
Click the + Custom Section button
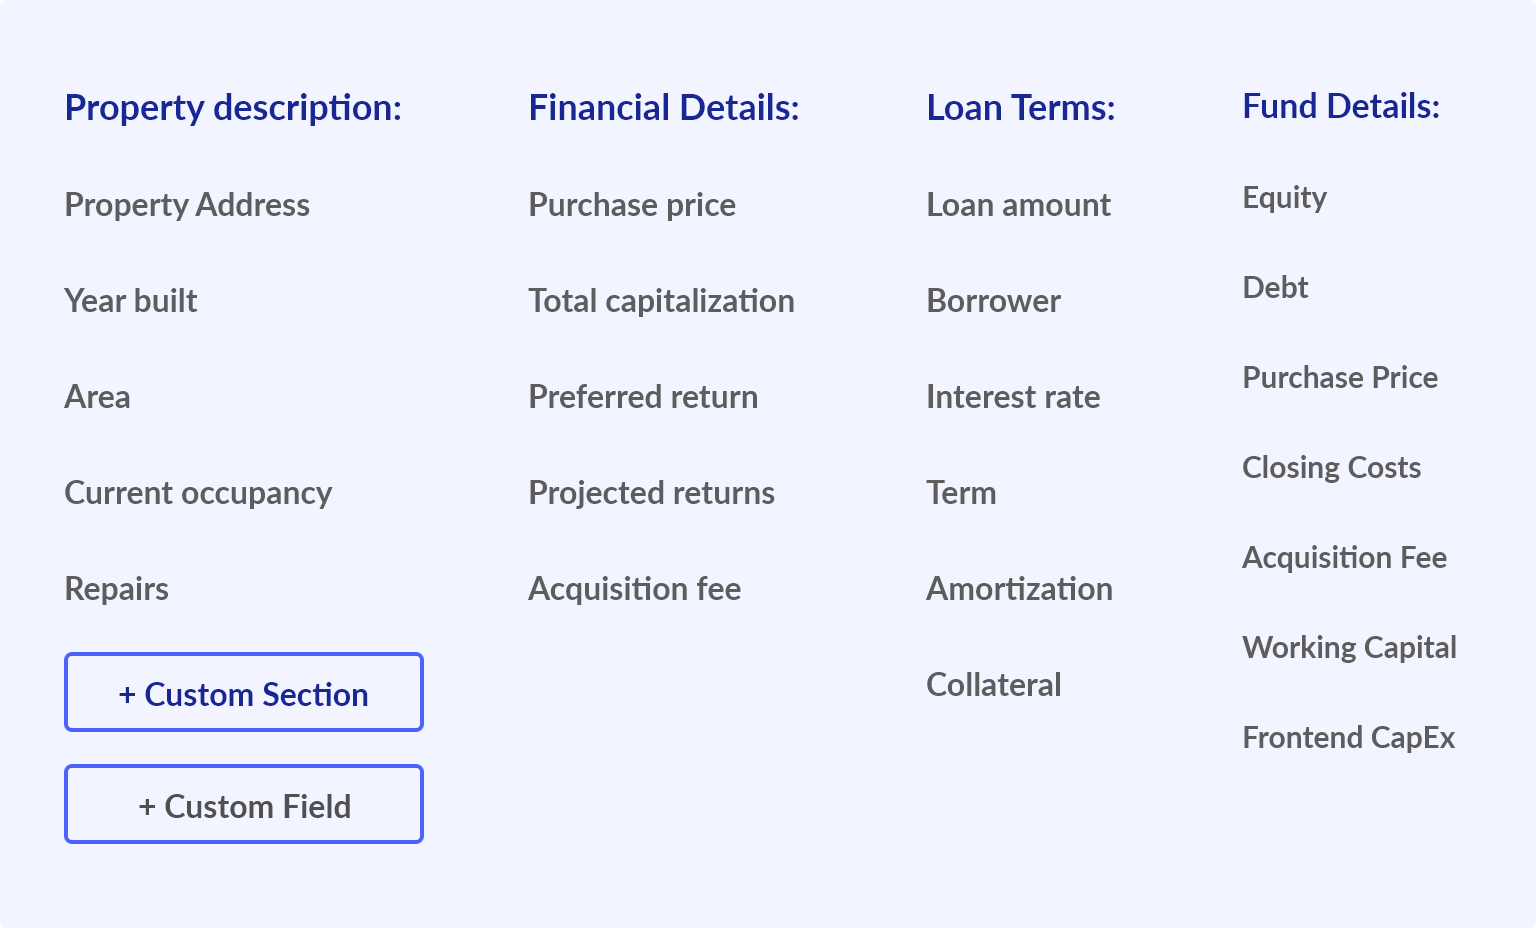coord(243,692)
